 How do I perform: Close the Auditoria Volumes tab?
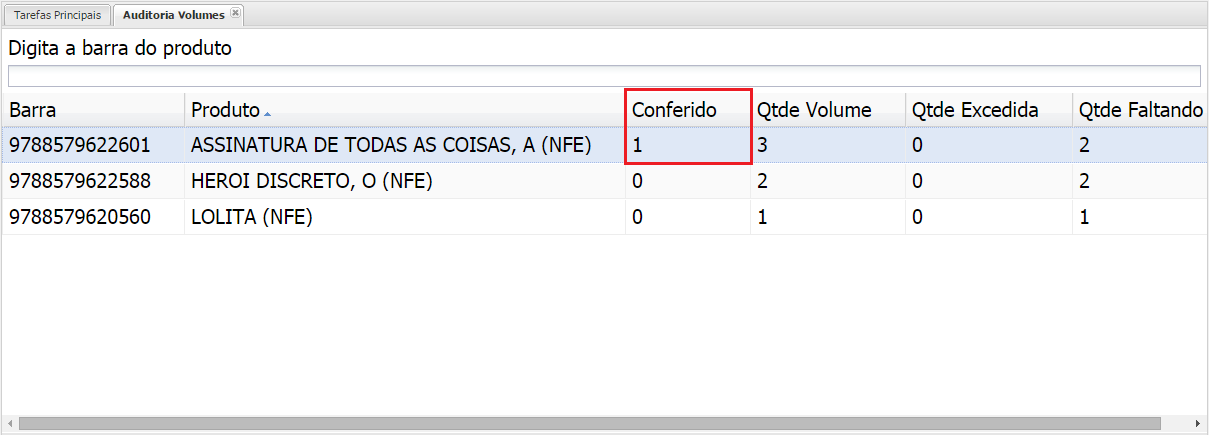click(235, 14)
